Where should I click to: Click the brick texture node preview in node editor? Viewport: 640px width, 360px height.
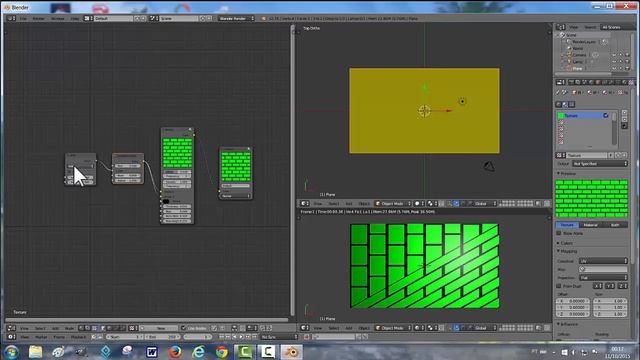(177, 153)
